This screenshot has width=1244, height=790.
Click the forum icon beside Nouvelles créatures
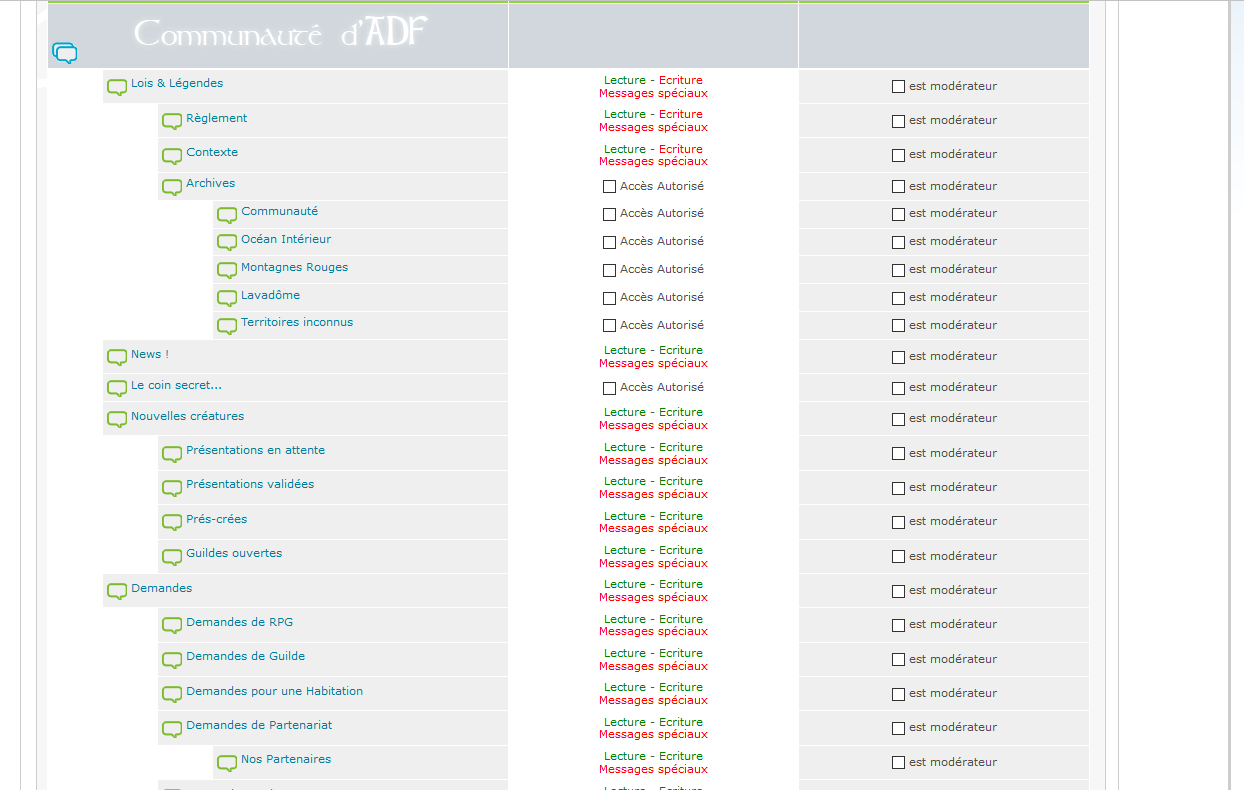(x=117, y=421)
